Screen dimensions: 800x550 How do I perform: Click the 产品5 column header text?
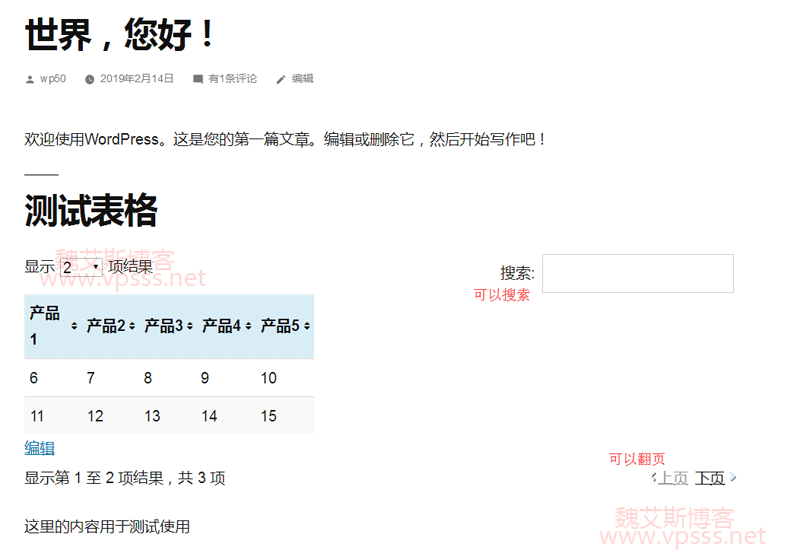coord(280,326)
